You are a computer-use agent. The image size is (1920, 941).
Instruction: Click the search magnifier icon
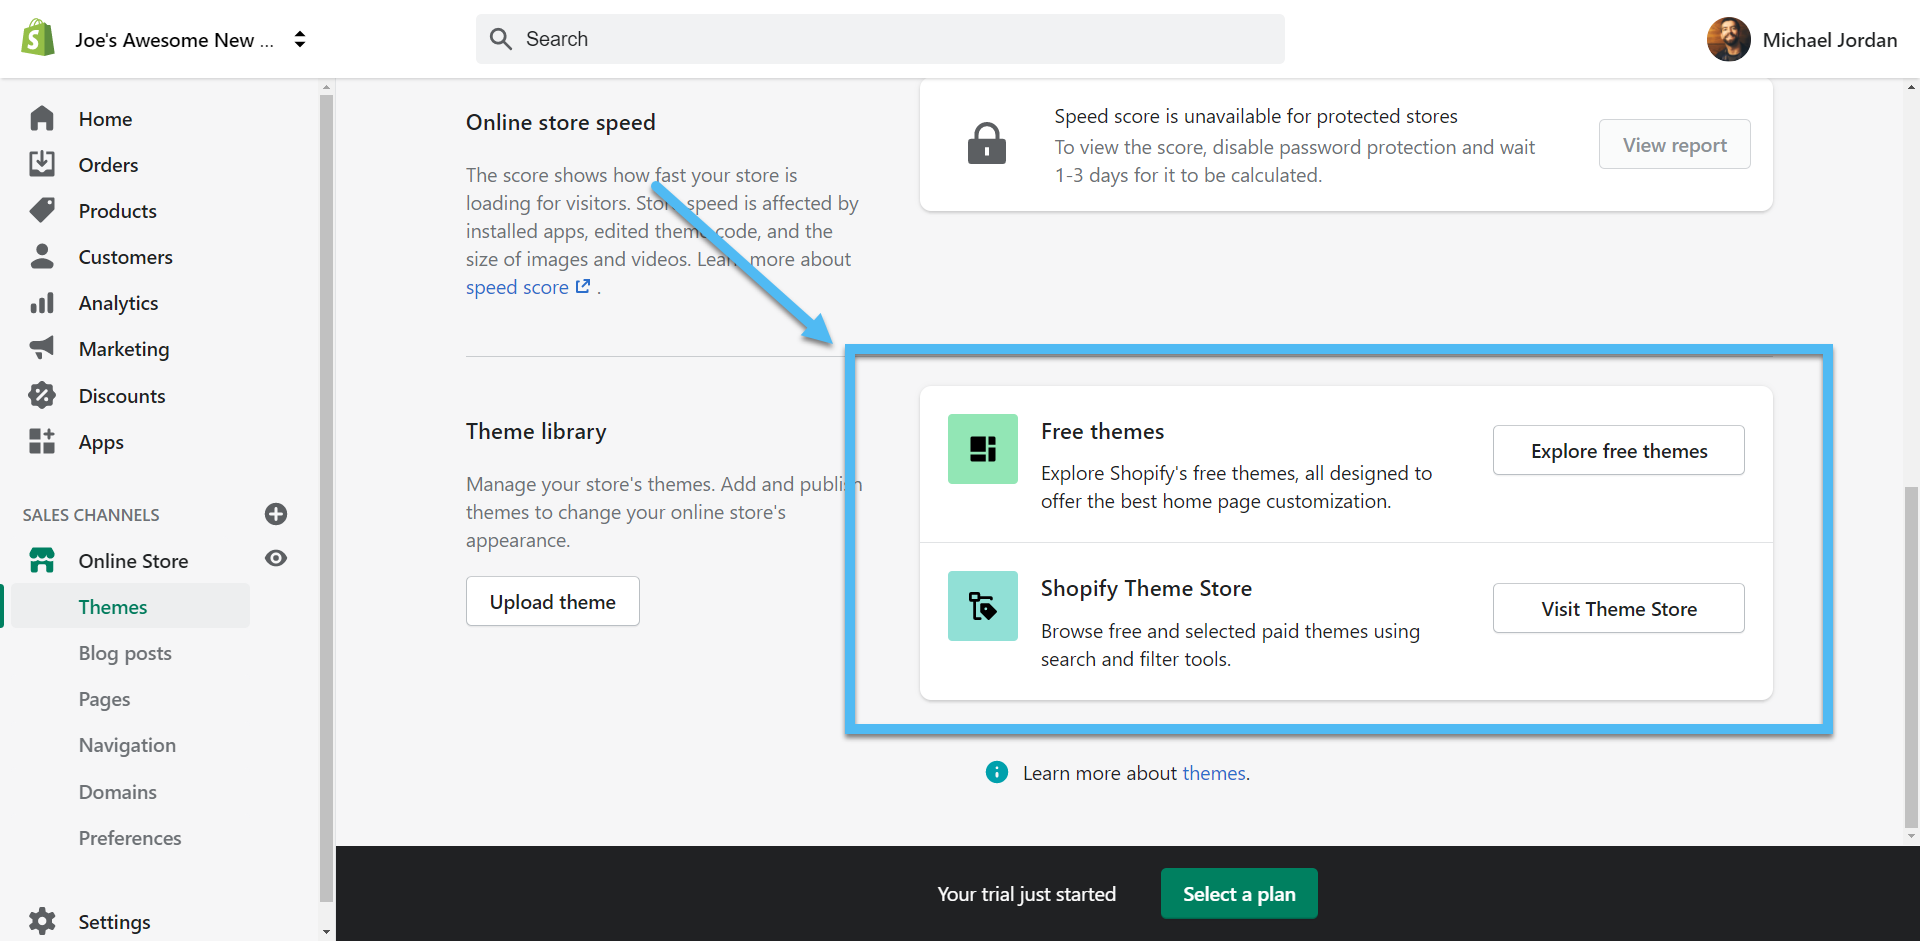pyautogui.click(x=500, y=39)
